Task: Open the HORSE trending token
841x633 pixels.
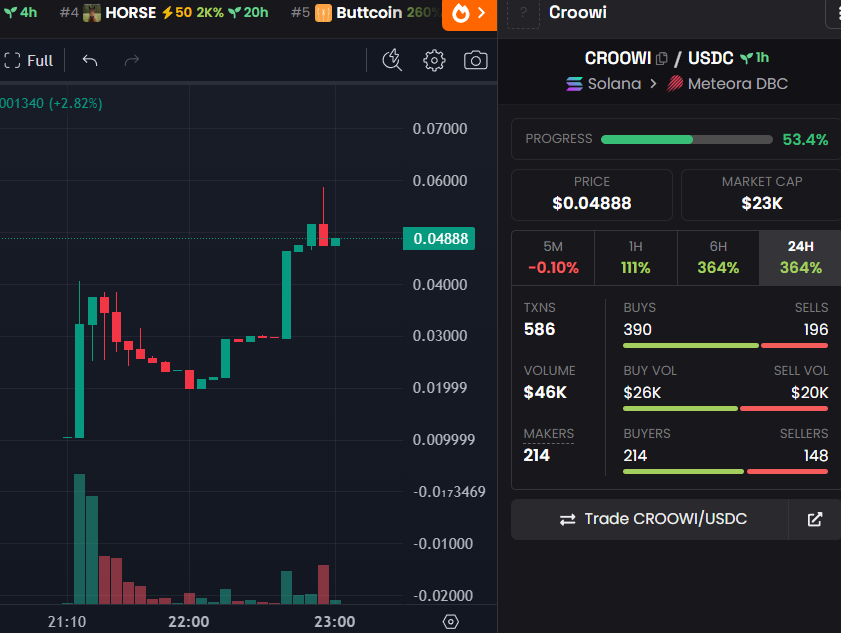Action: (164, 12)
